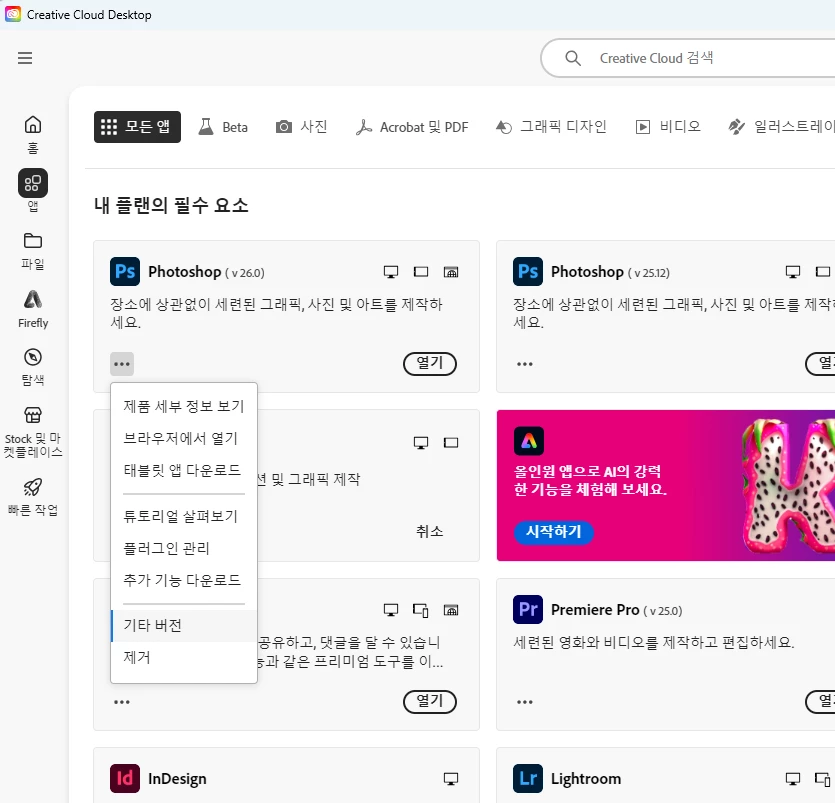Click web icon on card left of Premiere Pro
Screen dimensions: 835x803
[451, 610]
